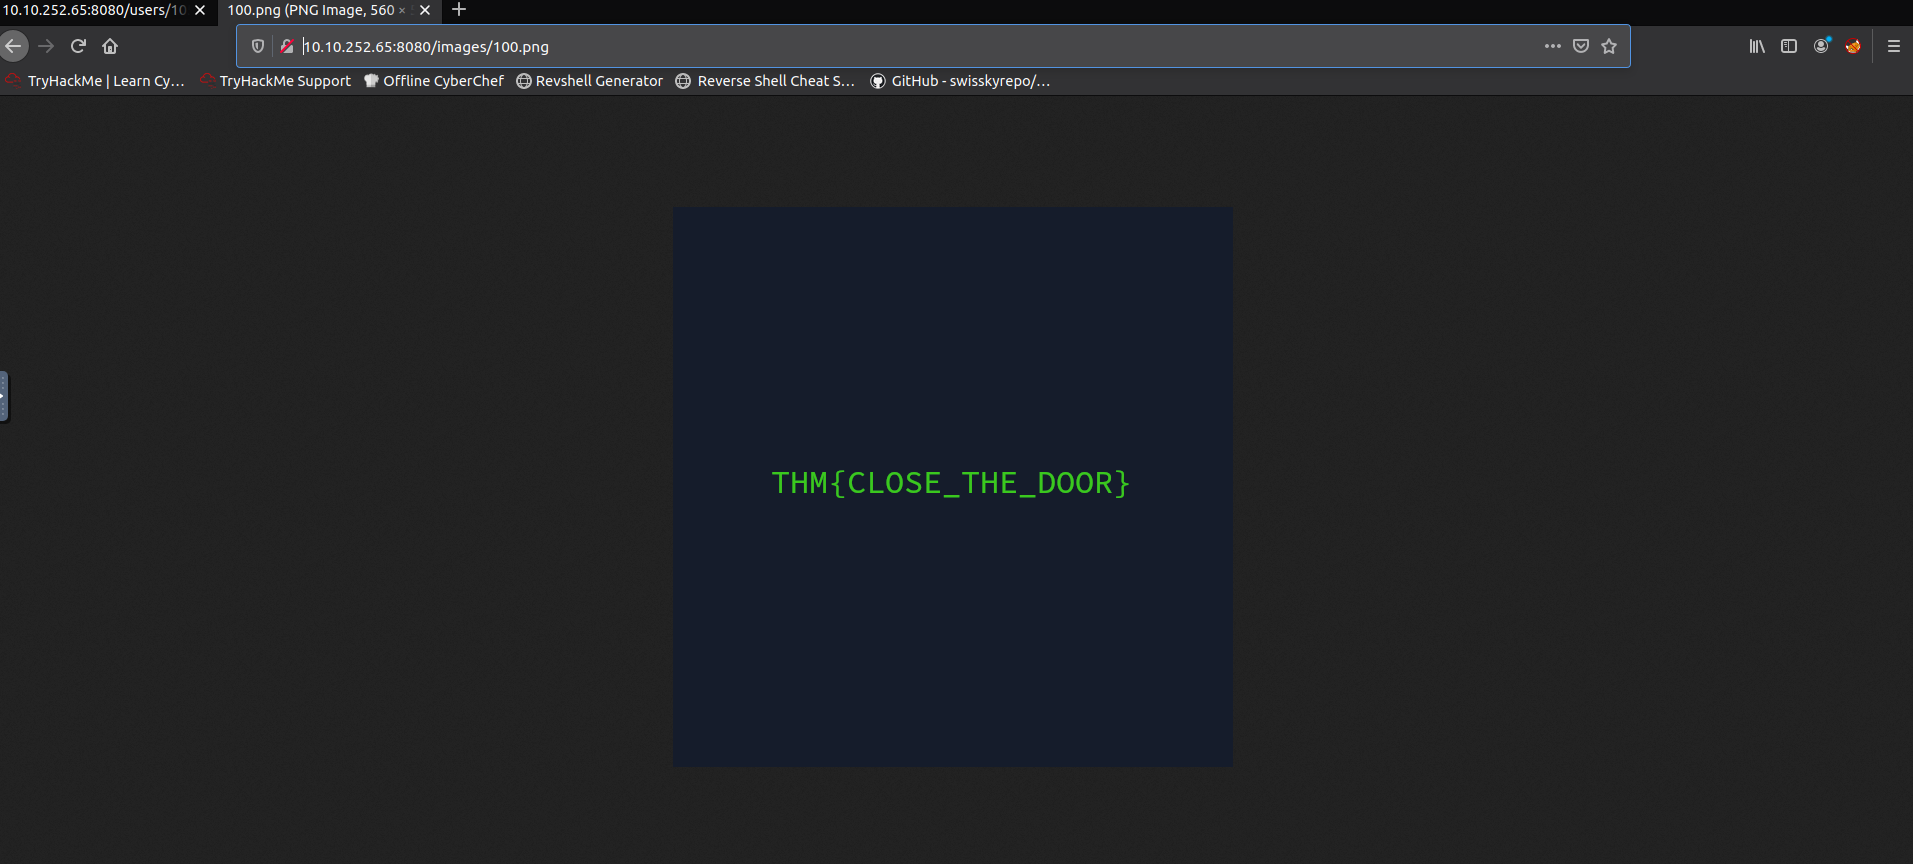The width and height of the screenshot is (1913, 864).
Task: Click the browser Back button
Action: click(x=13, y=46)
